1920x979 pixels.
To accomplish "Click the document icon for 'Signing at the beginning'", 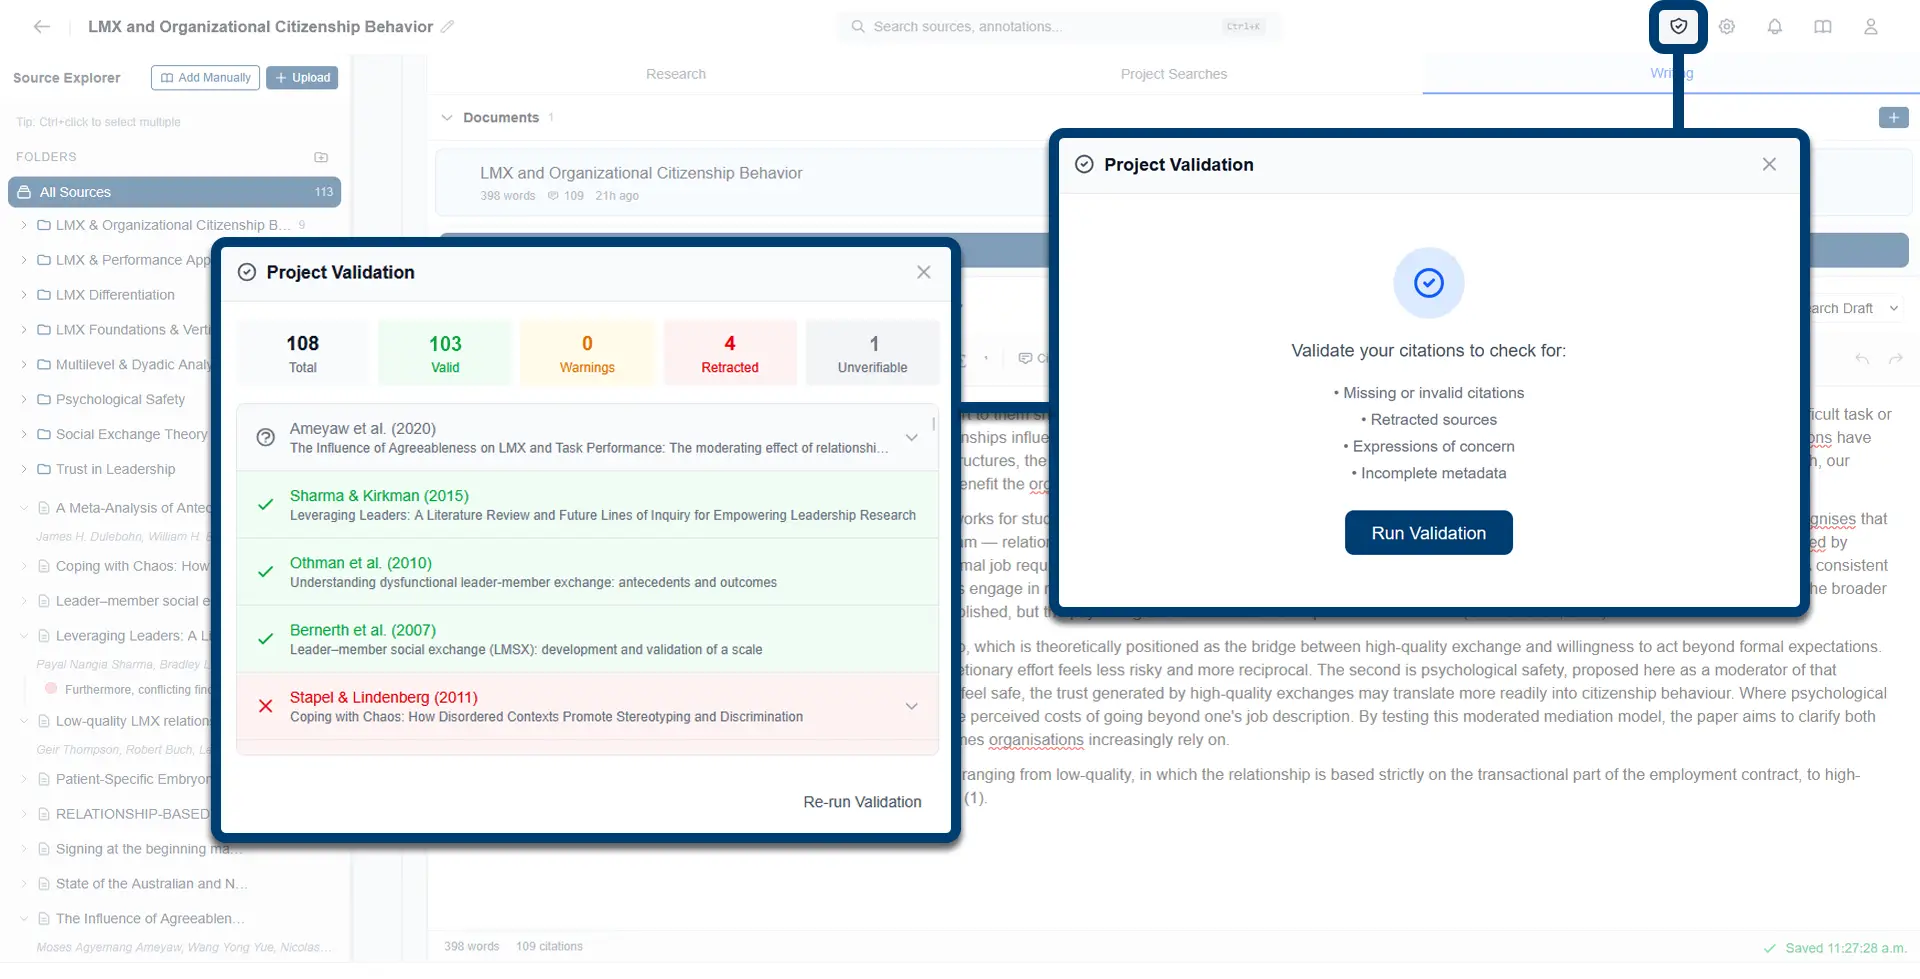I will (44, 849).
